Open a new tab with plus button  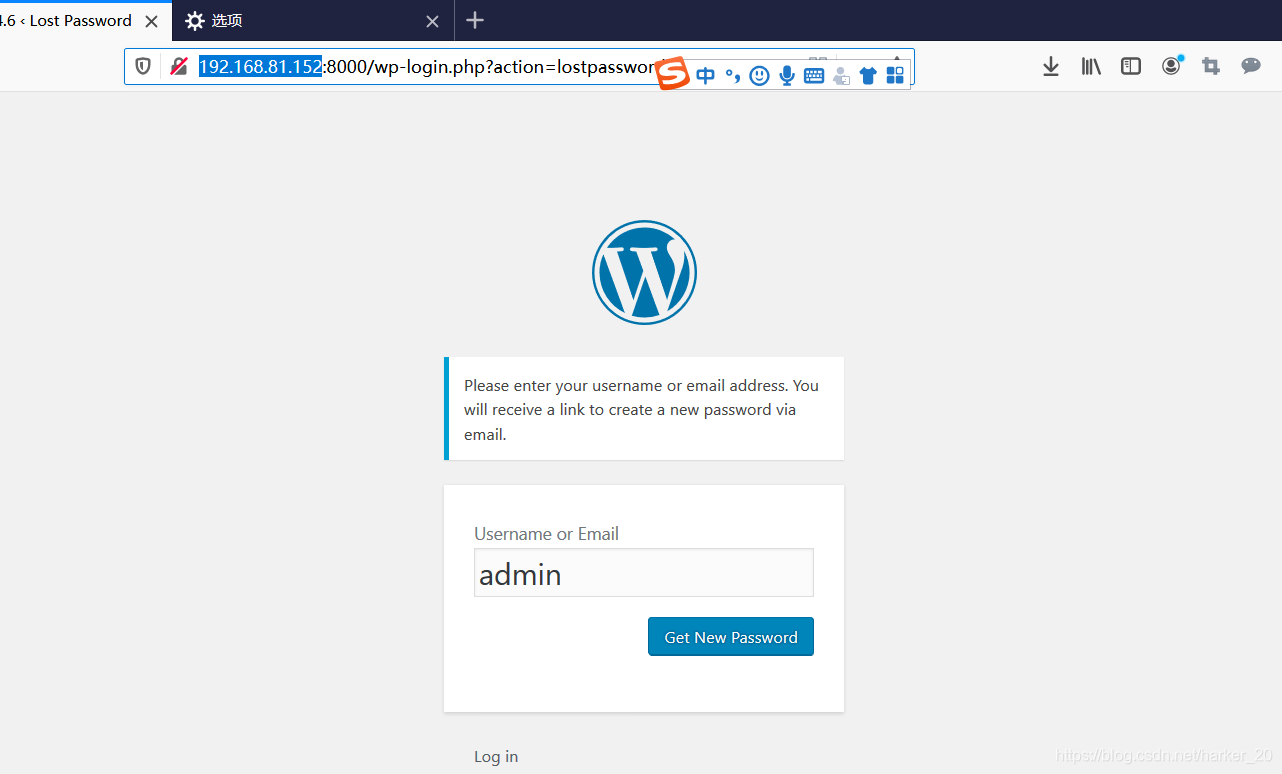pyautogui.click(x=475, y=20)
